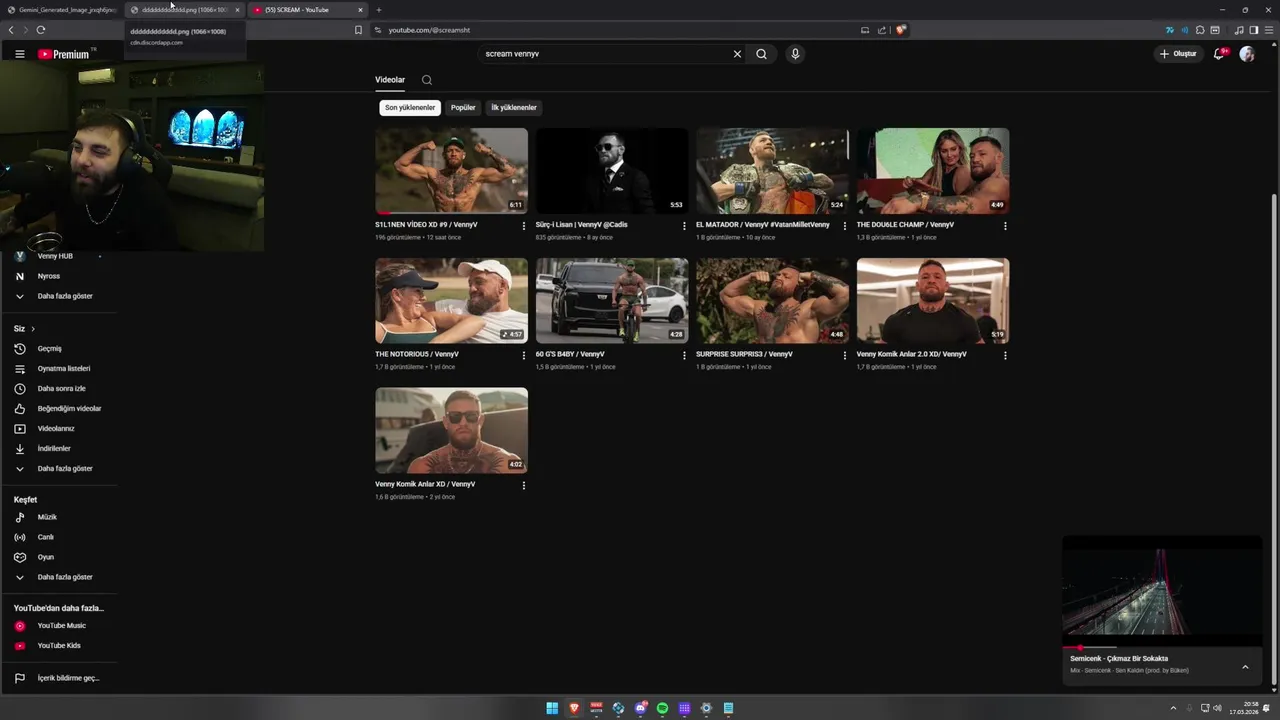1280x720 pixels.
Task: Open a new browser tab
Action: tap(378, 10)
